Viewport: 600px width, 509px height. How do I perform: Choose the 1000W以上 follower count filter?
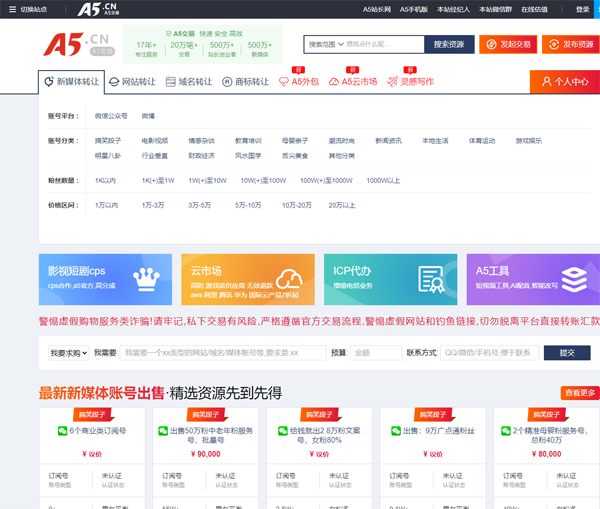(x=383, y=181)
